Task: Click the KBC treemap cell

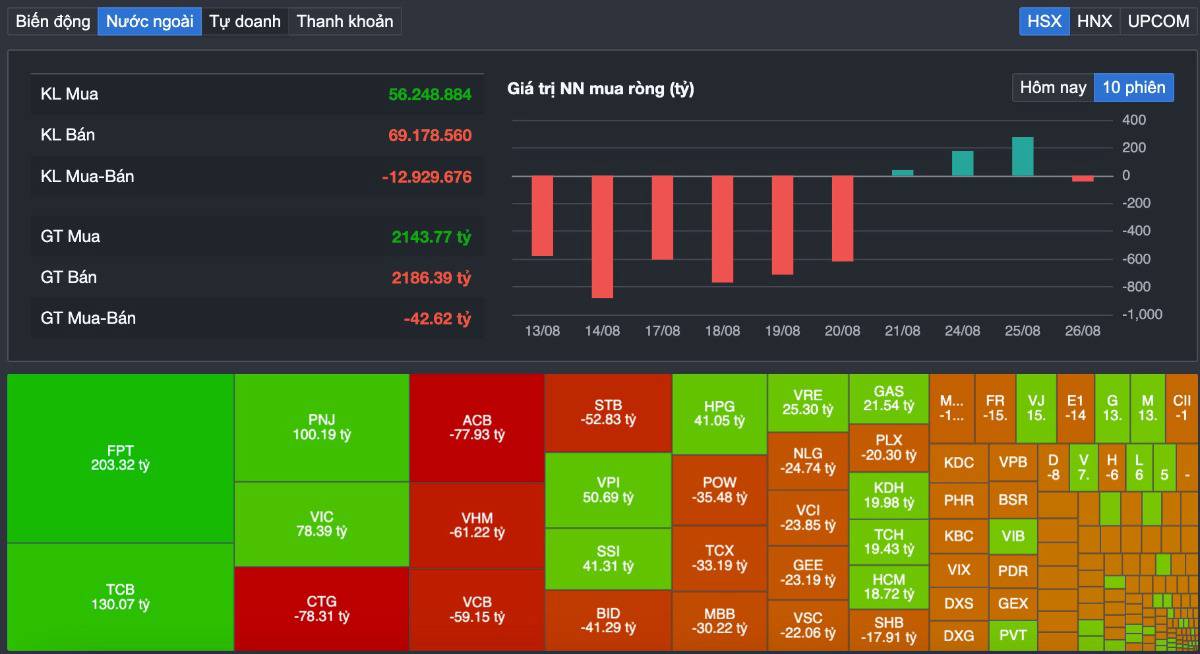Action: coord(959,536)
